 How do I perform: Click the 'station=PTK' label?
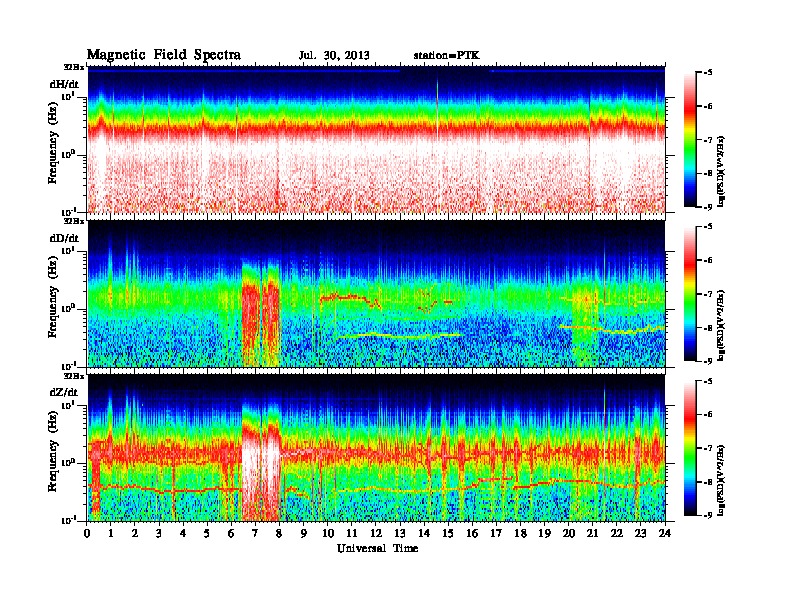(446, 55)
